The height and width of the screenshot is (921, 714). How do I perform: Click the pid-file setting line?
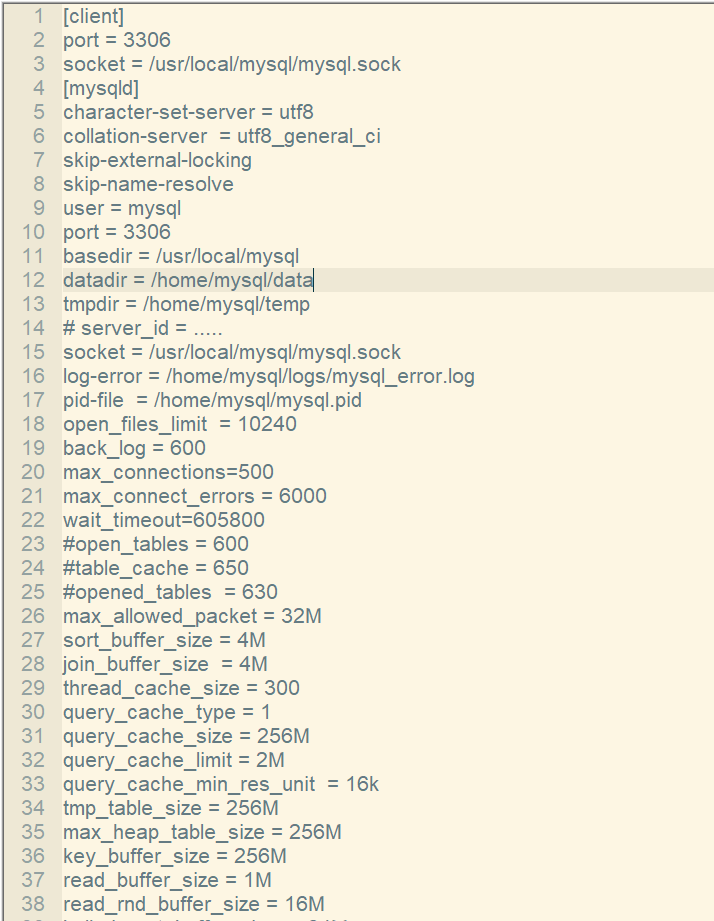click(212, 400)
